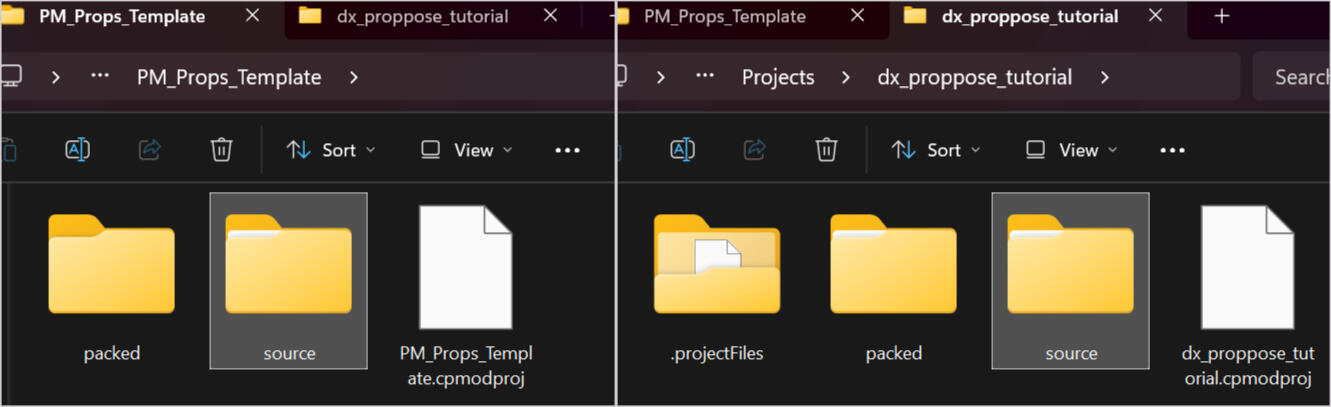Open View dropdown in right window
Image resolution: width=1331 pixels, height=407 pixels.
[1071, 150]
